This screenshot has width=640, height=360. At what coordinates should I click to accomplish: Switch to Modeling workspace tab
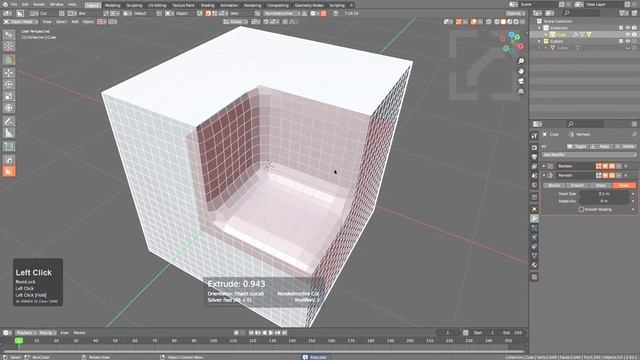coord(112,5)
